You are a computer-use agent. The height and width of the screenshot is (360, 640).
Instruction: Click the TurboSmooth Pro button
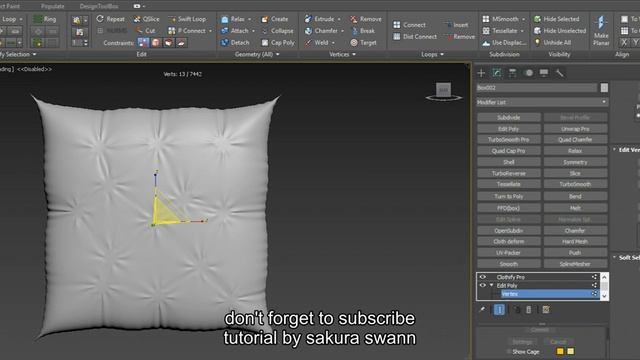pyautogui.click(x=509, y=140)
